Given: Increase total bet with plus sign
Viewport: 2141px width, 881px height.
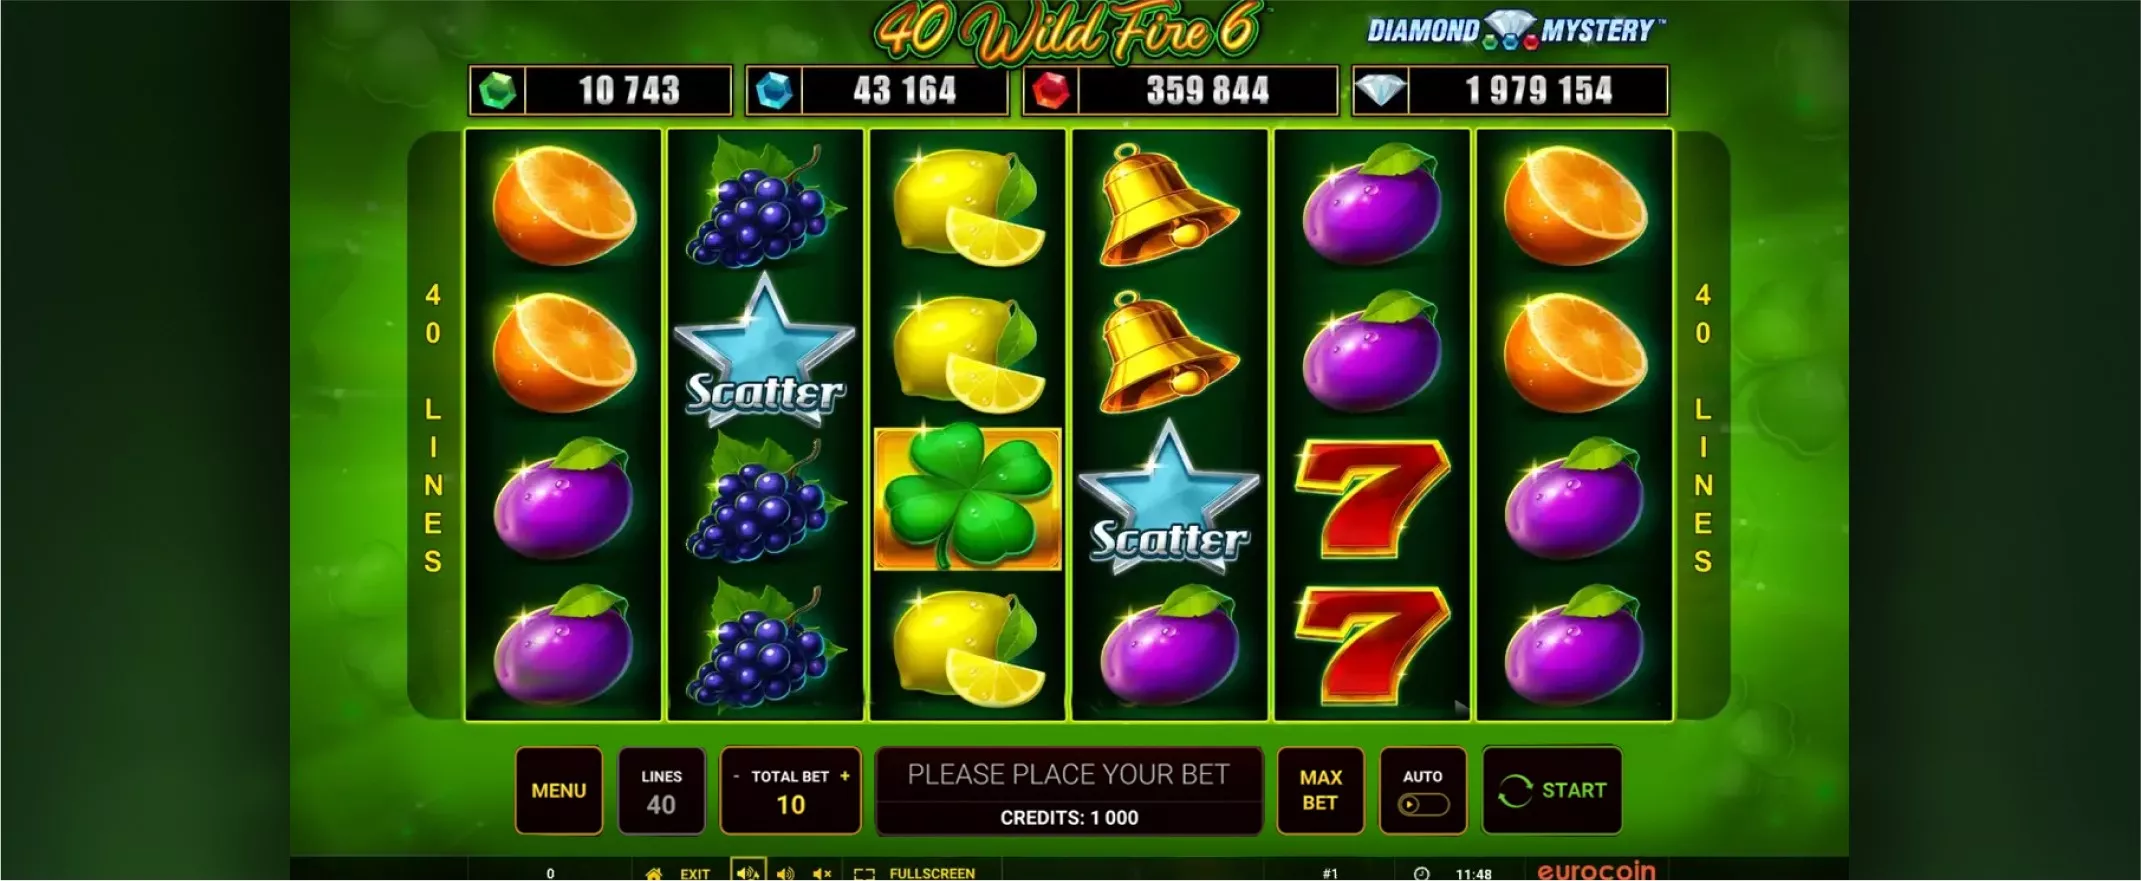Looking at the screenshot, I should [x=845, y=776].
